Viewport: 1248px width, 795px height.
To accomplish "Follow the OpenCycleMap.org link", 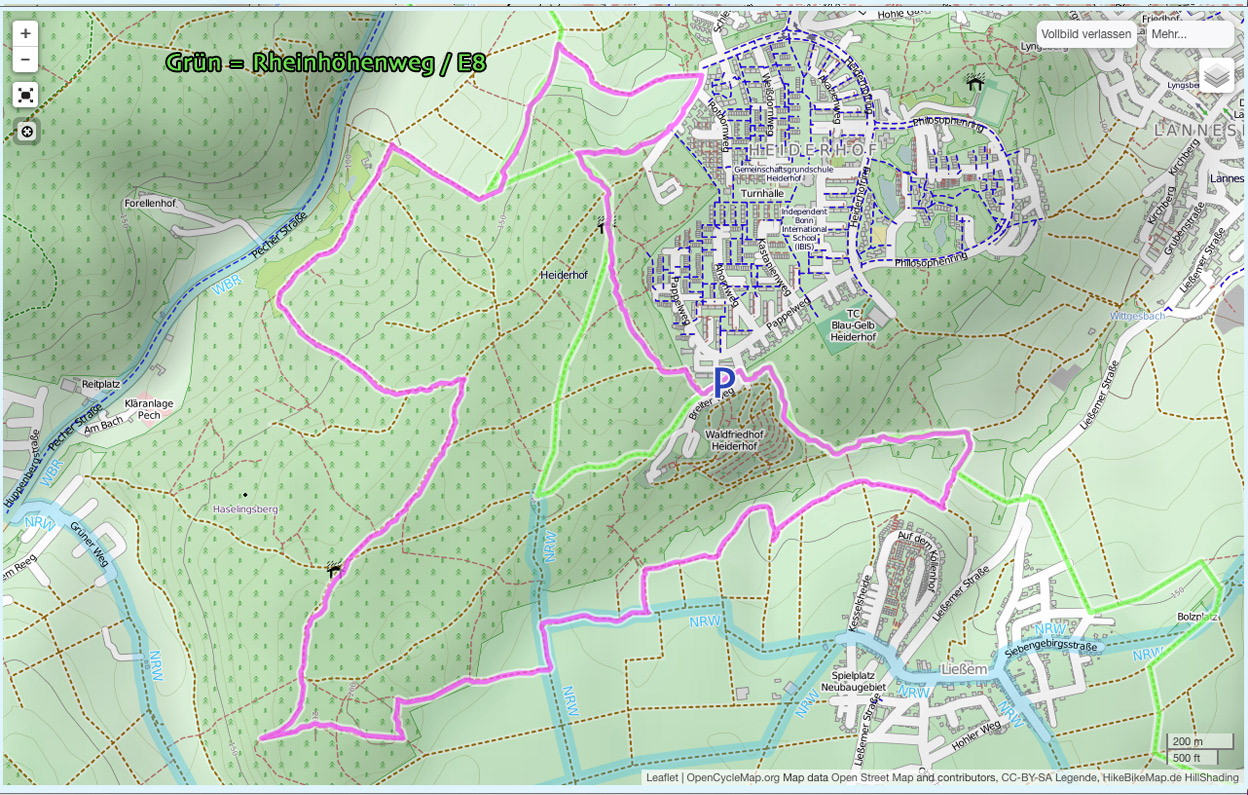I will pyautogui.click(x=732, y=778).
